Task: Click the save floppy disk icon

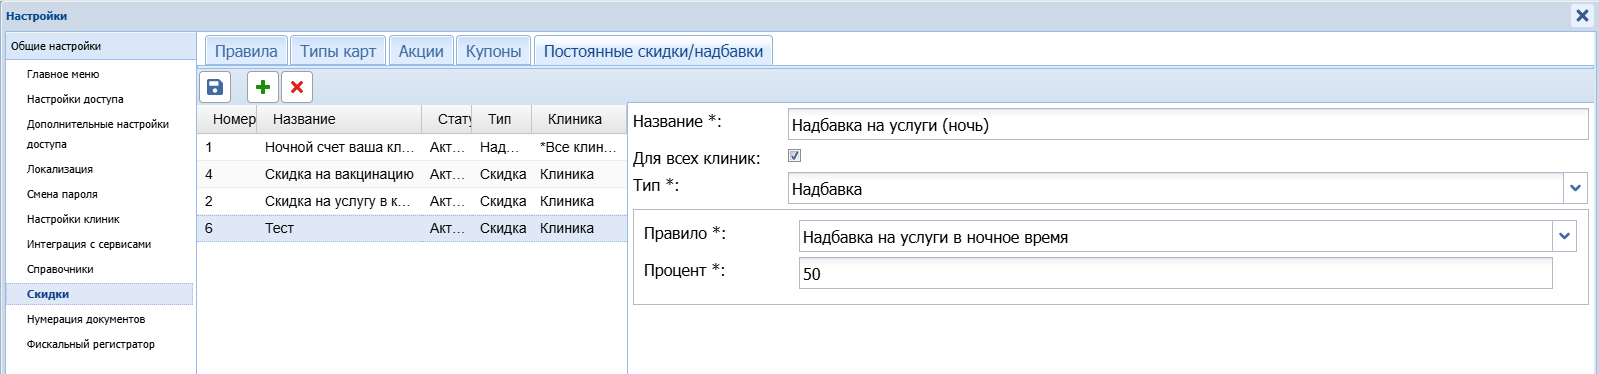Action: pyautogui.click(x=215, y=87)
